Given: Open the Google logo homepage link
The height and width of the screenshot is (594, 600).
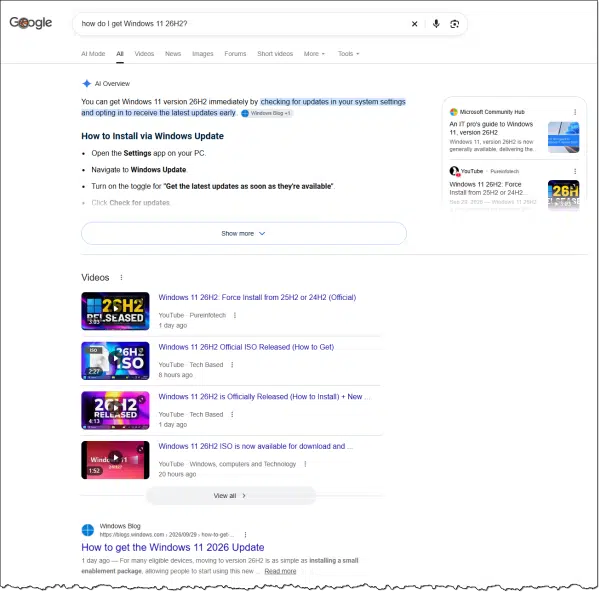Looking at the screenshot, I should [x=31, y=23].
